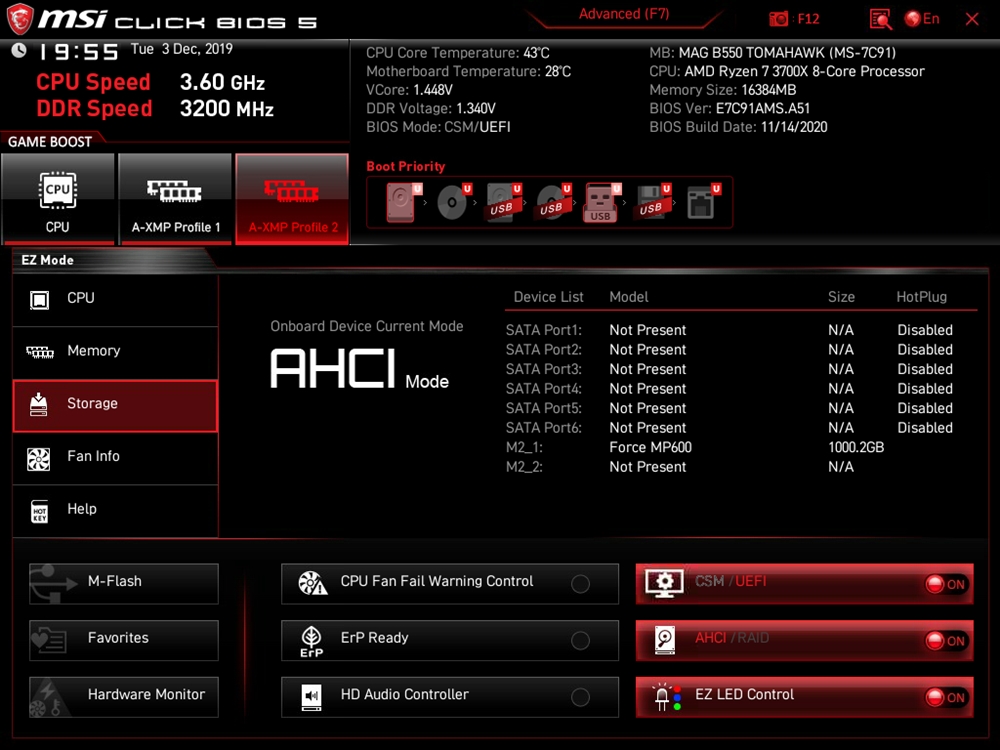This screenshot has height=750, width=1000.
Task: Click the Memory stick icon in sidebar
Action: [40, 352]
